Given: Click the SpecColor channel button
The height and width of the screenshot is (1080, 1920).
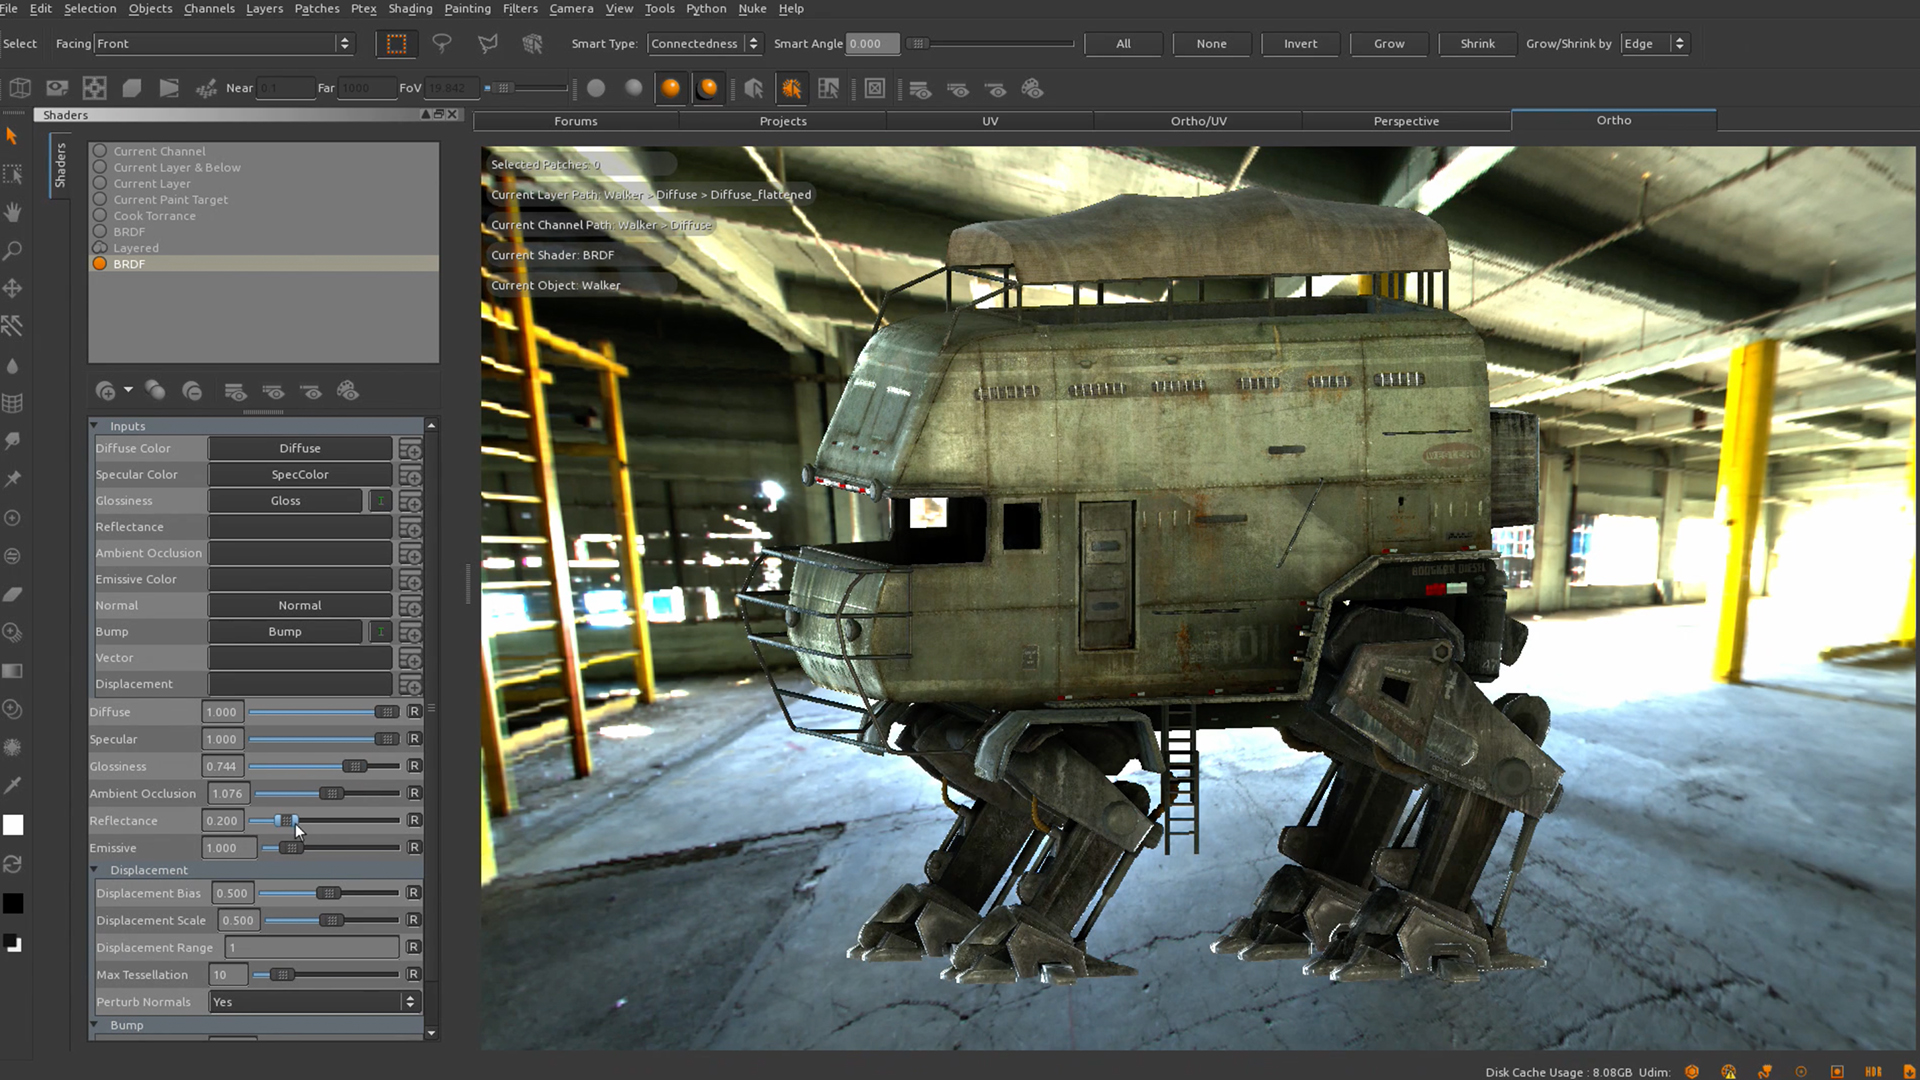Looking at the screenshot, I should click(300, 475).
